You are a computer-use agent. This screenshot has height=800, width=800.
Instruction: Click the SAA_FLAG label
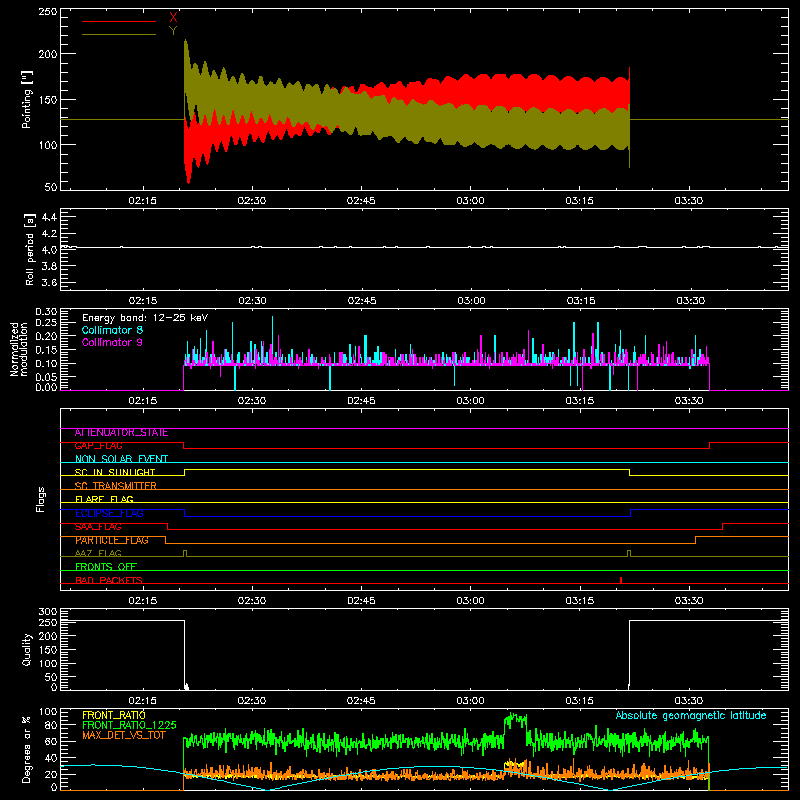pyautogui.click(x=98, y=527)
